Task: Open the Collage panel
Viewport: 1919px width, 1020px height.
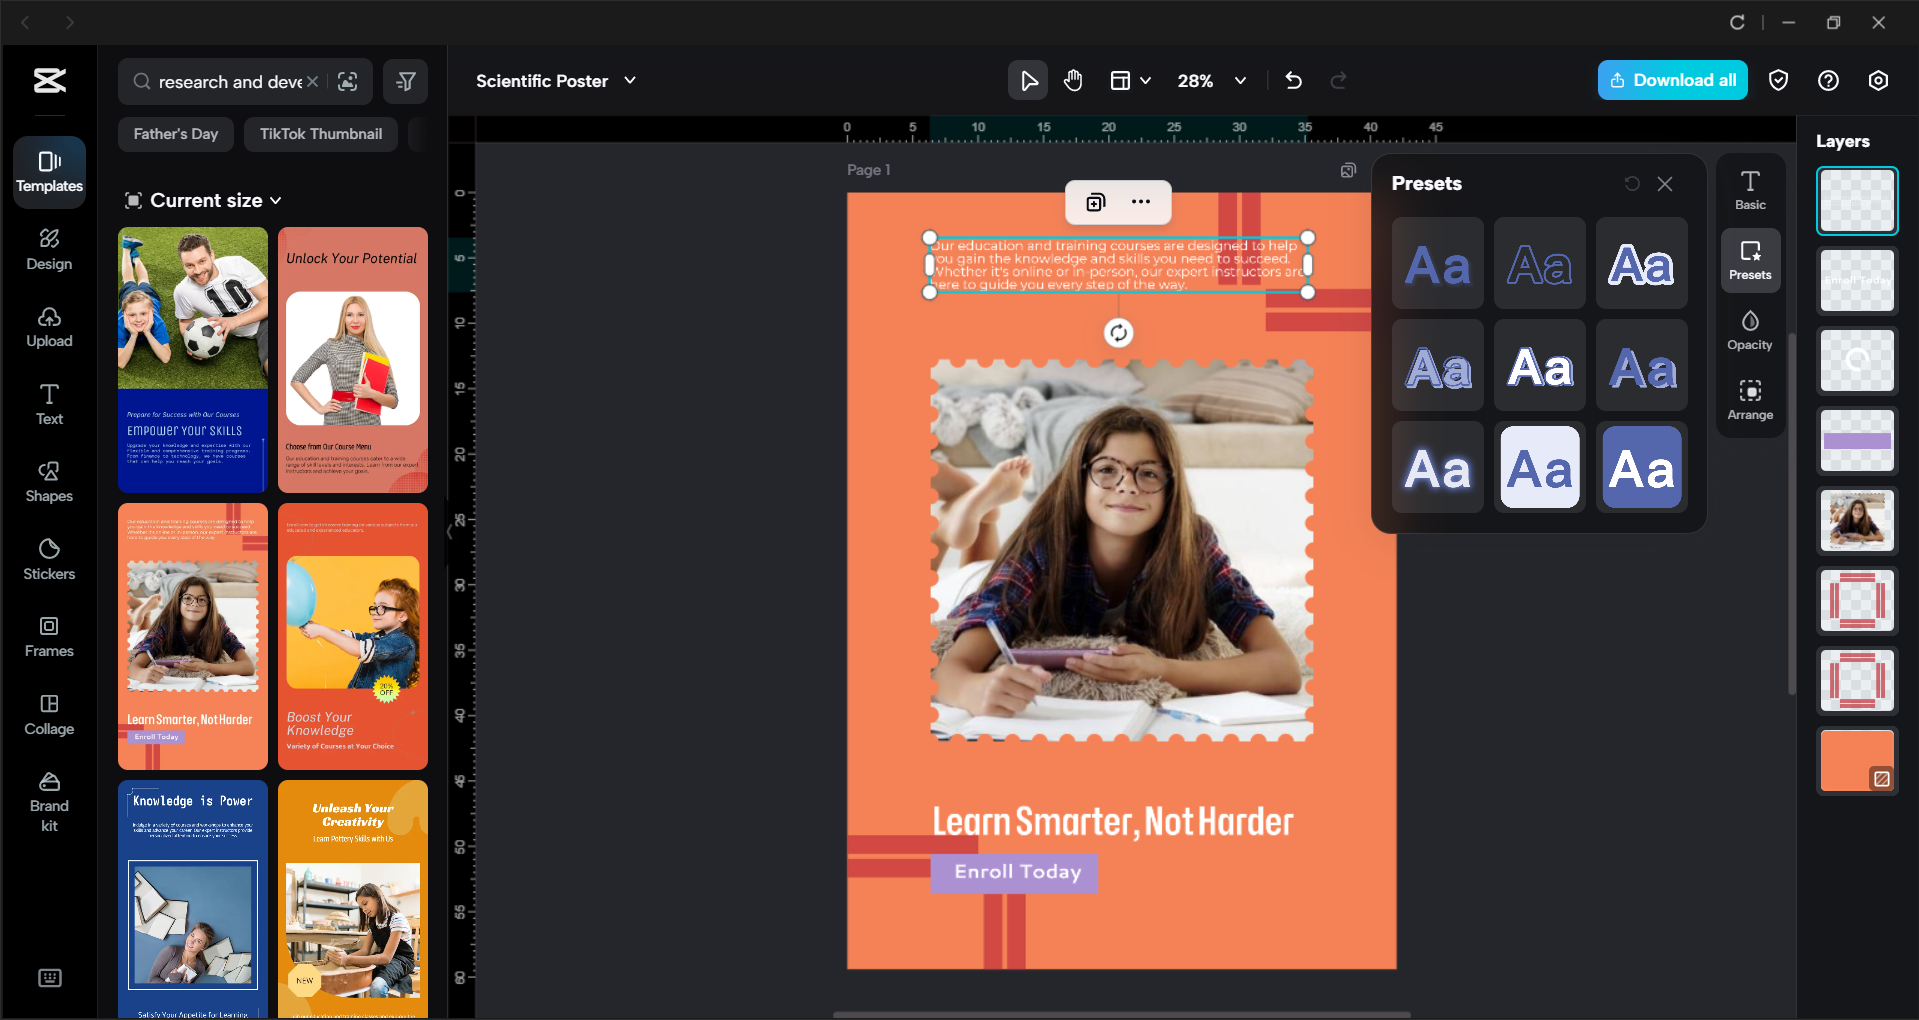Action: click(x=48, y=712)
